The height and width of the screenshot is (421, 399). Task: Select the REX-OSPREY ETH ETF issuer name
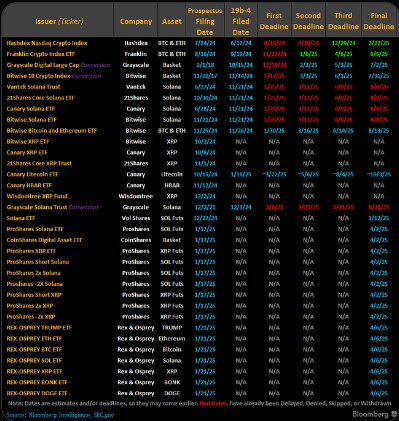34,339
